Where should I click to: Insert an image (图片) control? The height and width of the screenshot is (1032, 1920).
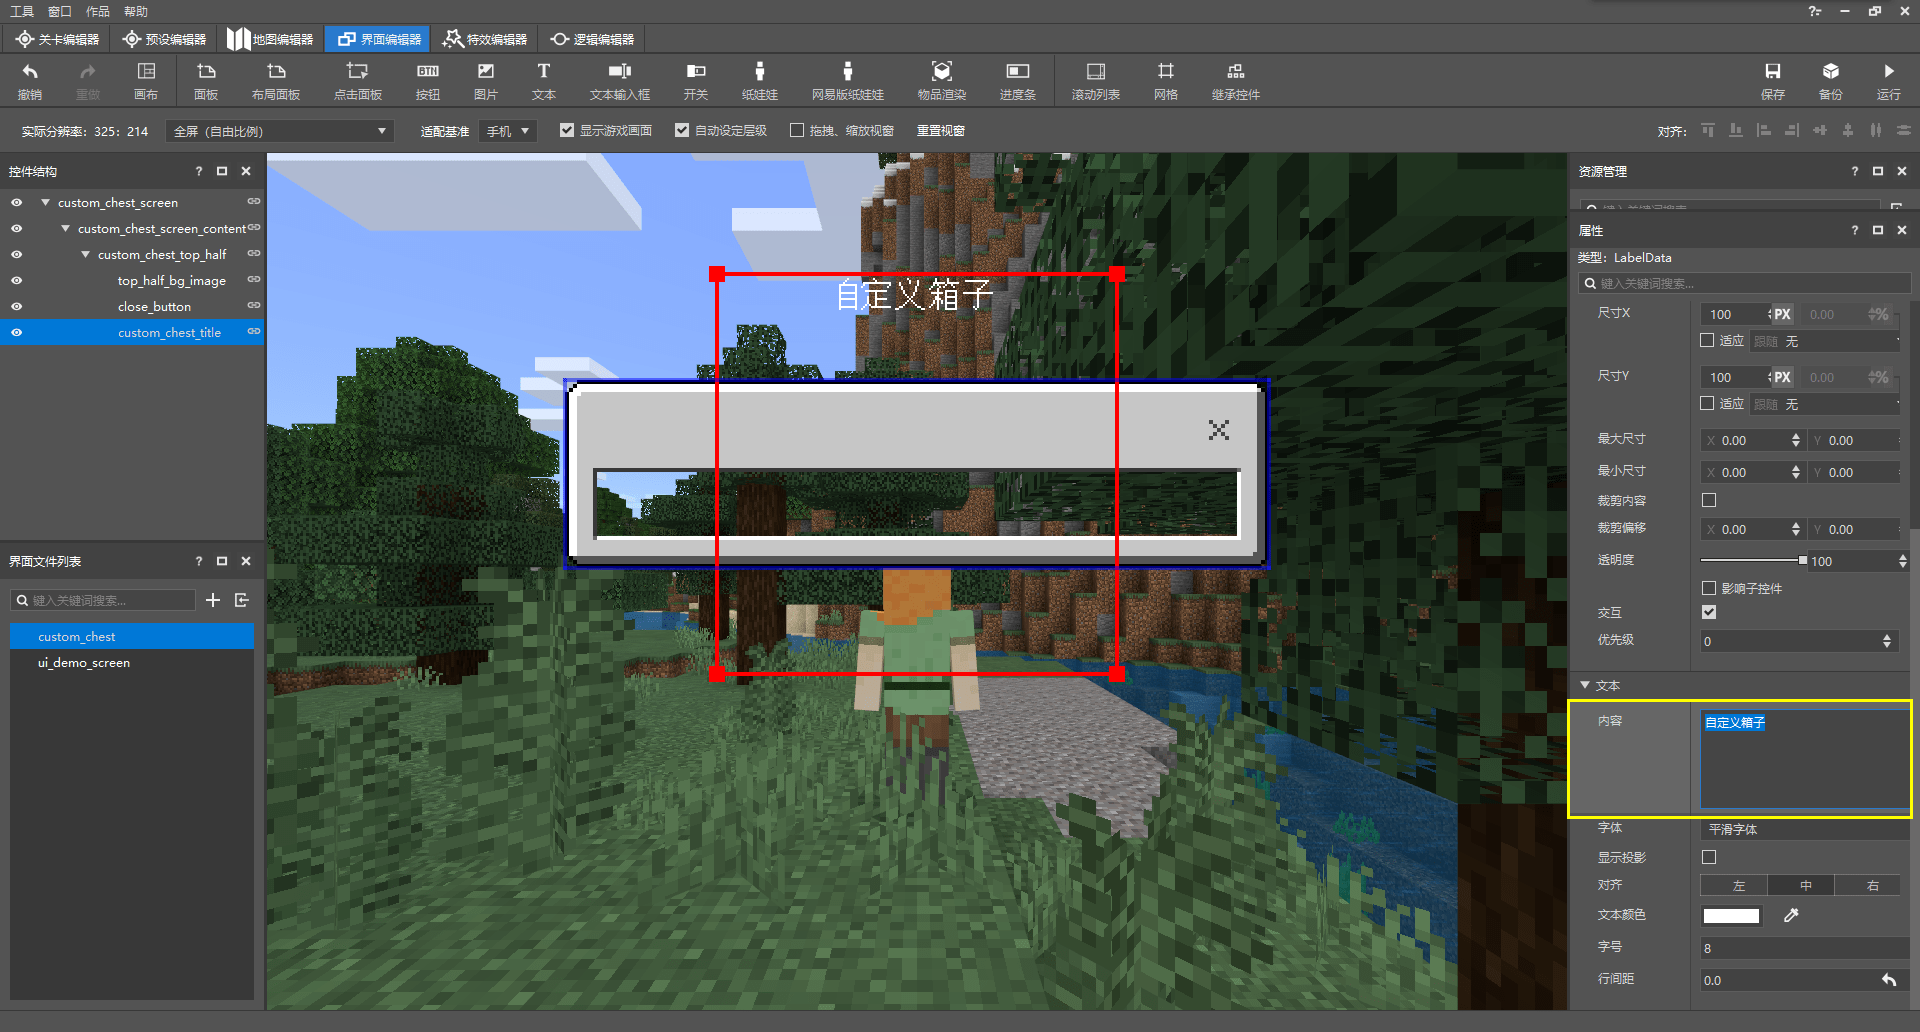[x=486, y=80]
